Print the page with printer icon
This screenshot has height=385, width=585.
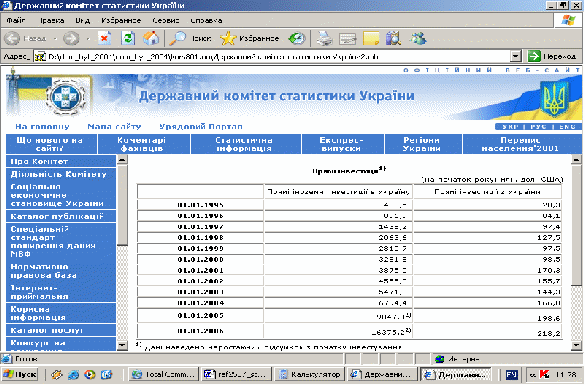tap(324, 38)
